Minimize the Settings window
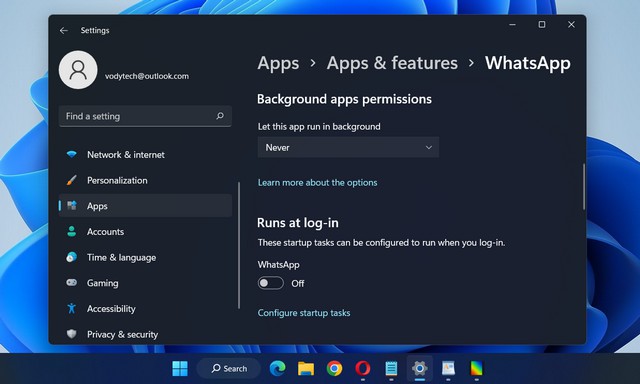 [x=512, y=24]
